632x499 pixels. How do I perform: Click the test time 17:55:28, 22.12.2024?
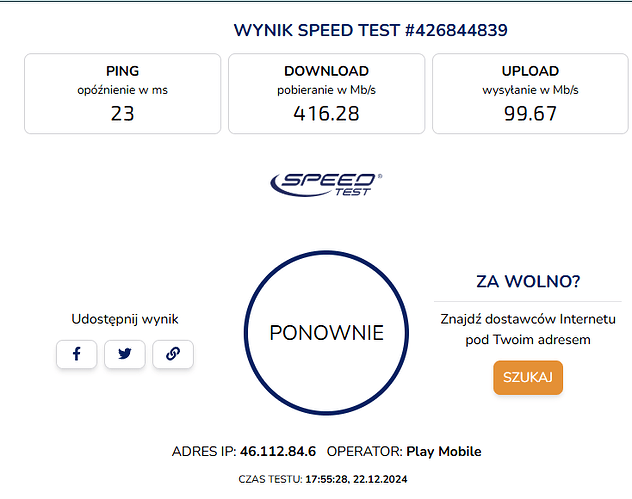(355, 480)
